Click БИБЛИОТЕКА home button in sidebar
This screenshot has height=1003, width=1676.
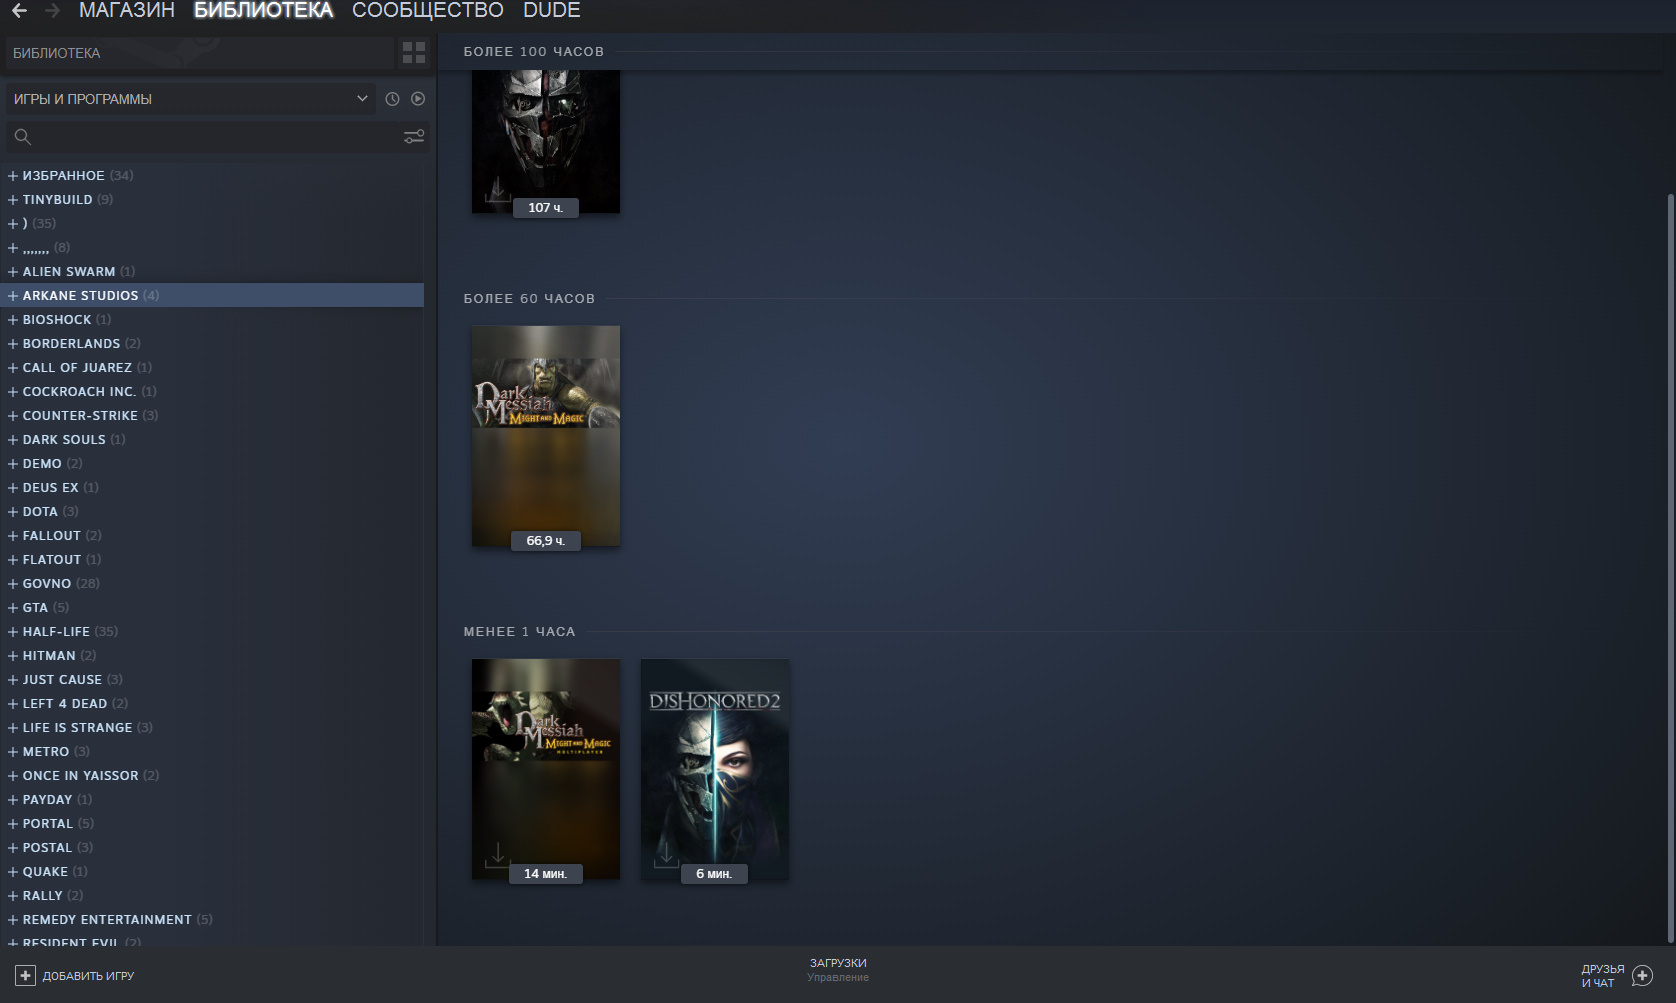200,53
